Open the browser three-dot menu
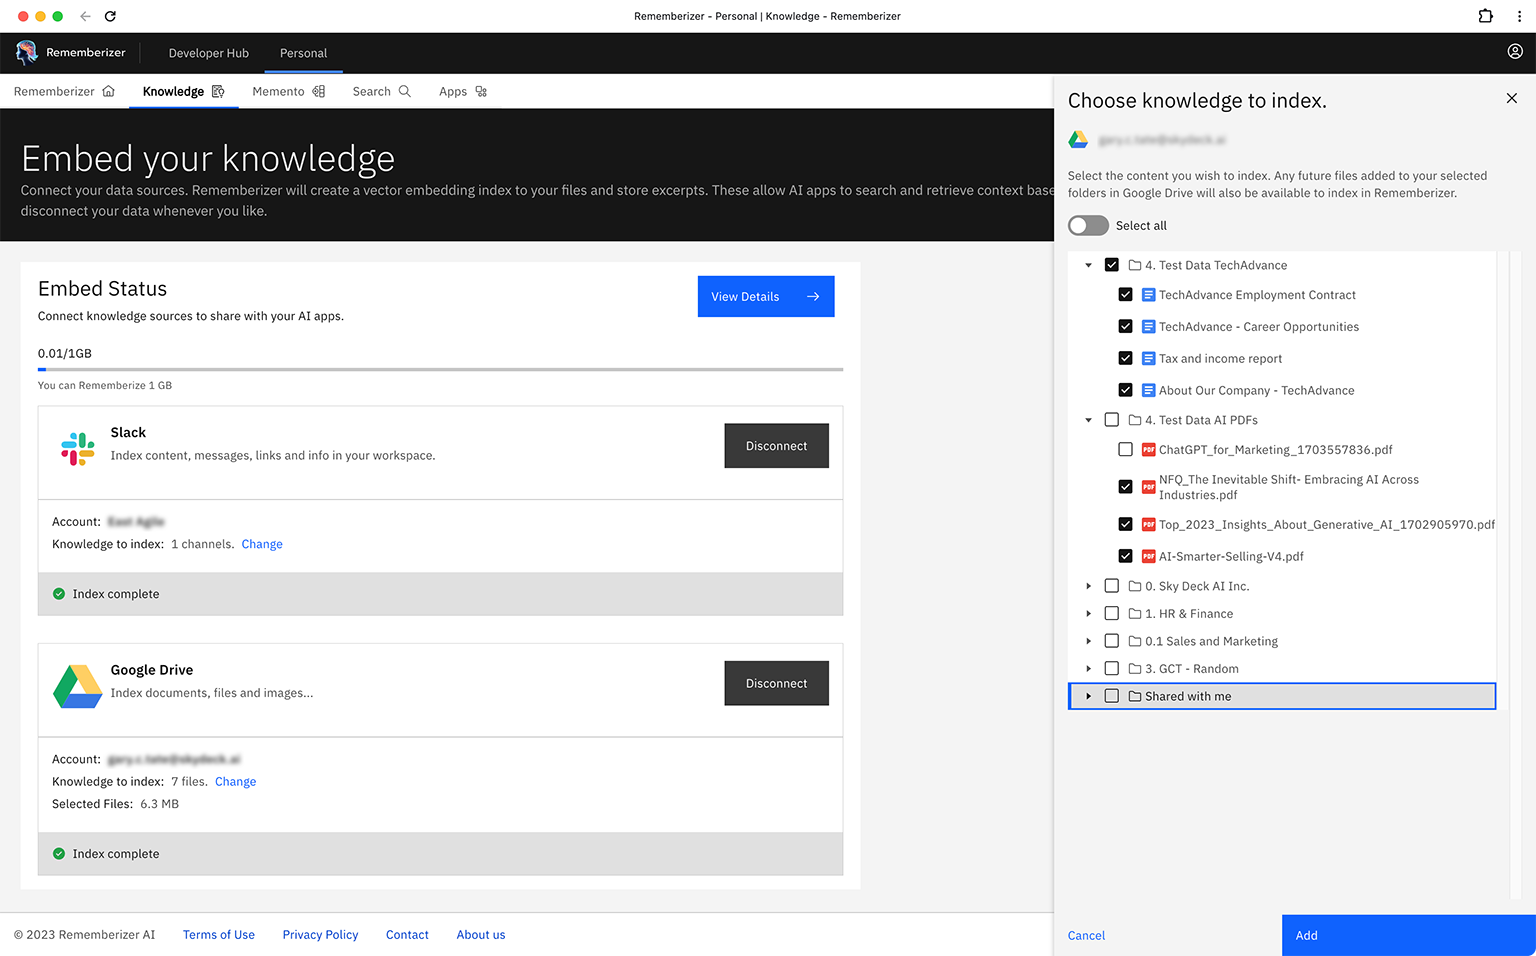This screenshot has width=1536, height=956. (x=1518, y=16)
